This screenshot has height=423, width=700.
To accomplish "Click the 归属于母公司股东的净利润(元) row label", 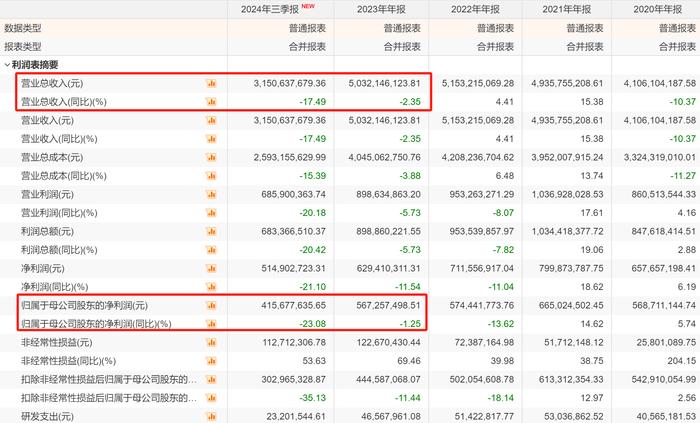I will point(84,306).
